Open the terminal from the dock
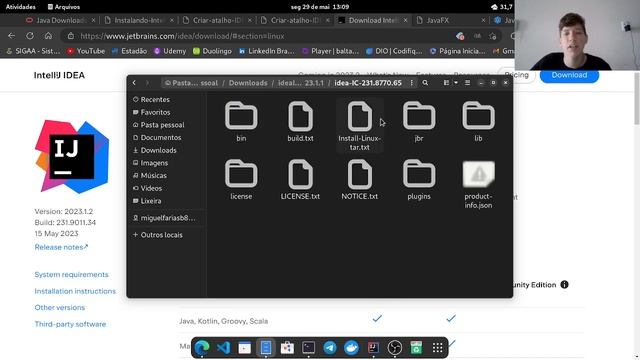This screenshot has height=360, width=640. click(309, 348)
